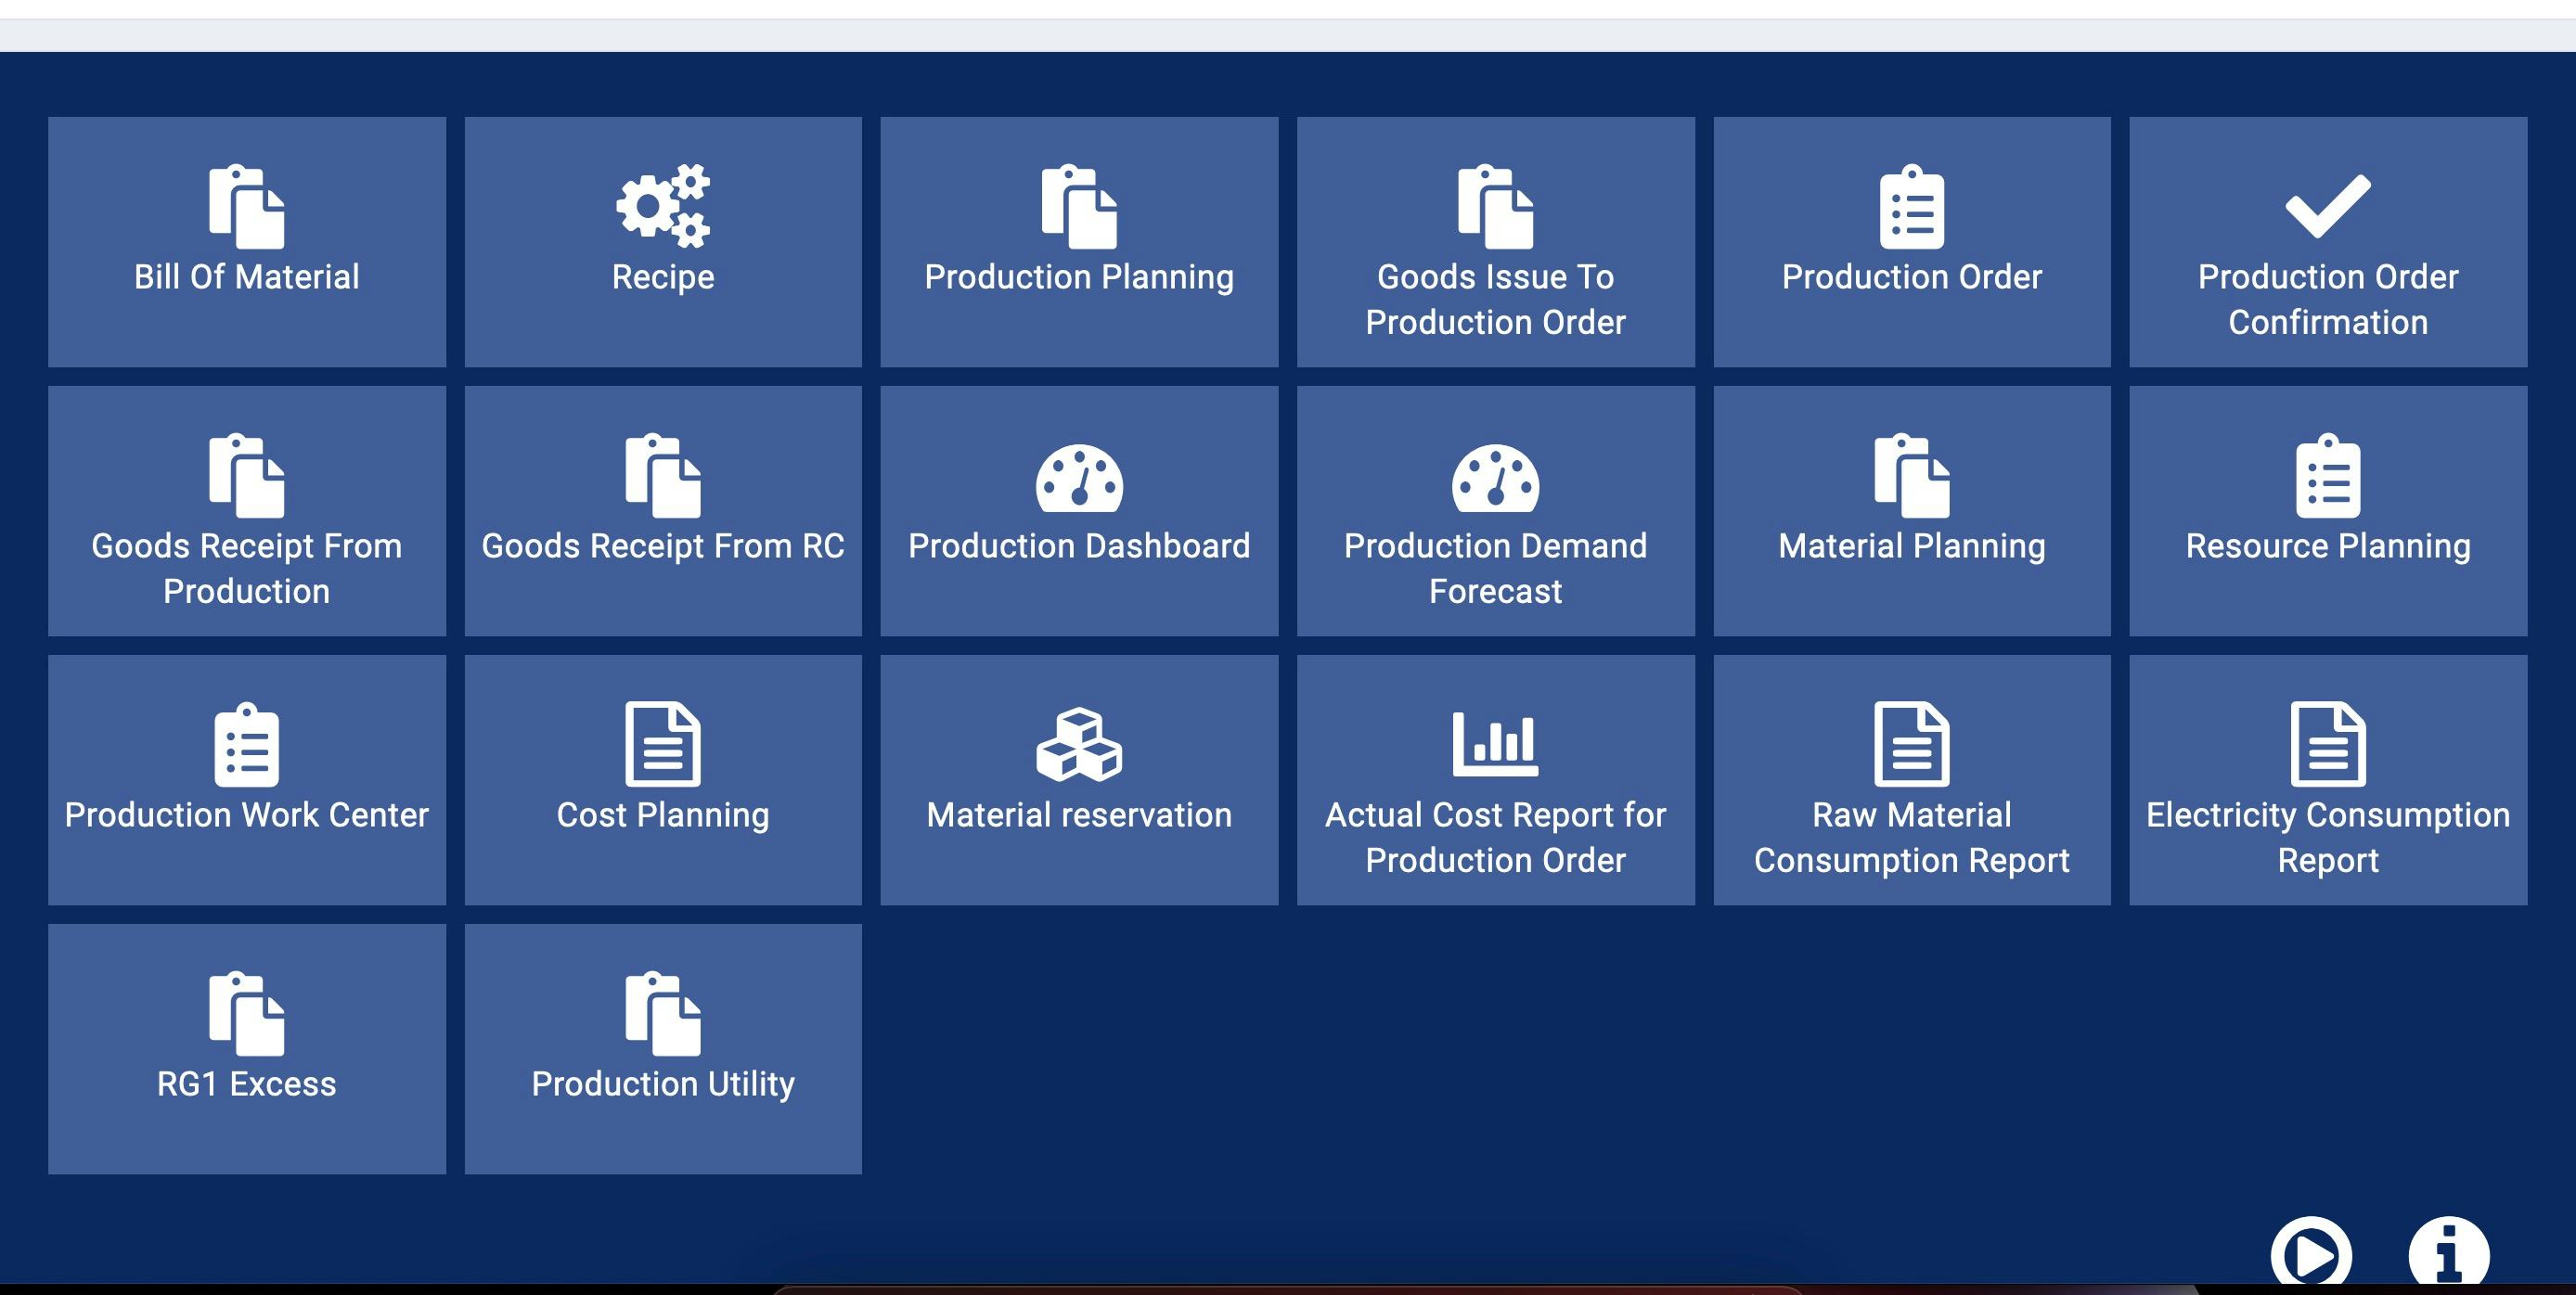Go to the Material Planning tile
The image size is (2576, 1295).
(1911, 511)
